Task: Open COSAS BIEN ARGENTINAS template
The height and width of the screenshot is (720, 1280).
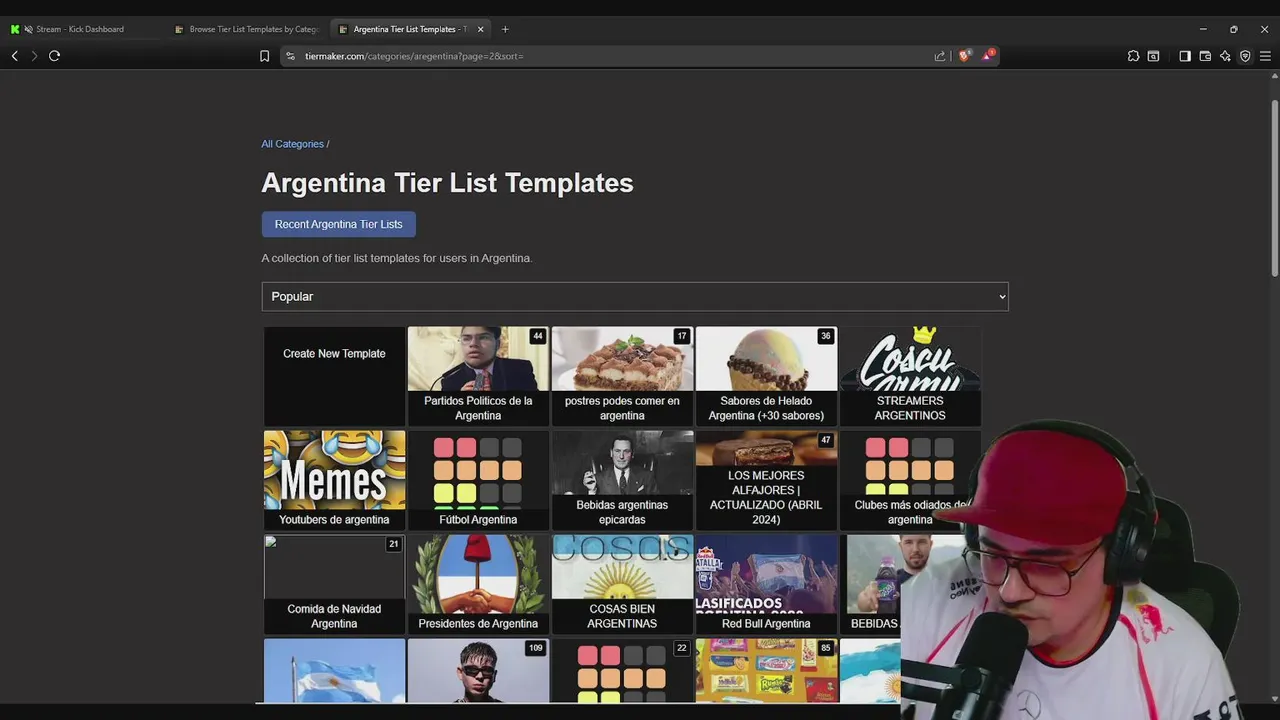Action: tap(622, 584)
